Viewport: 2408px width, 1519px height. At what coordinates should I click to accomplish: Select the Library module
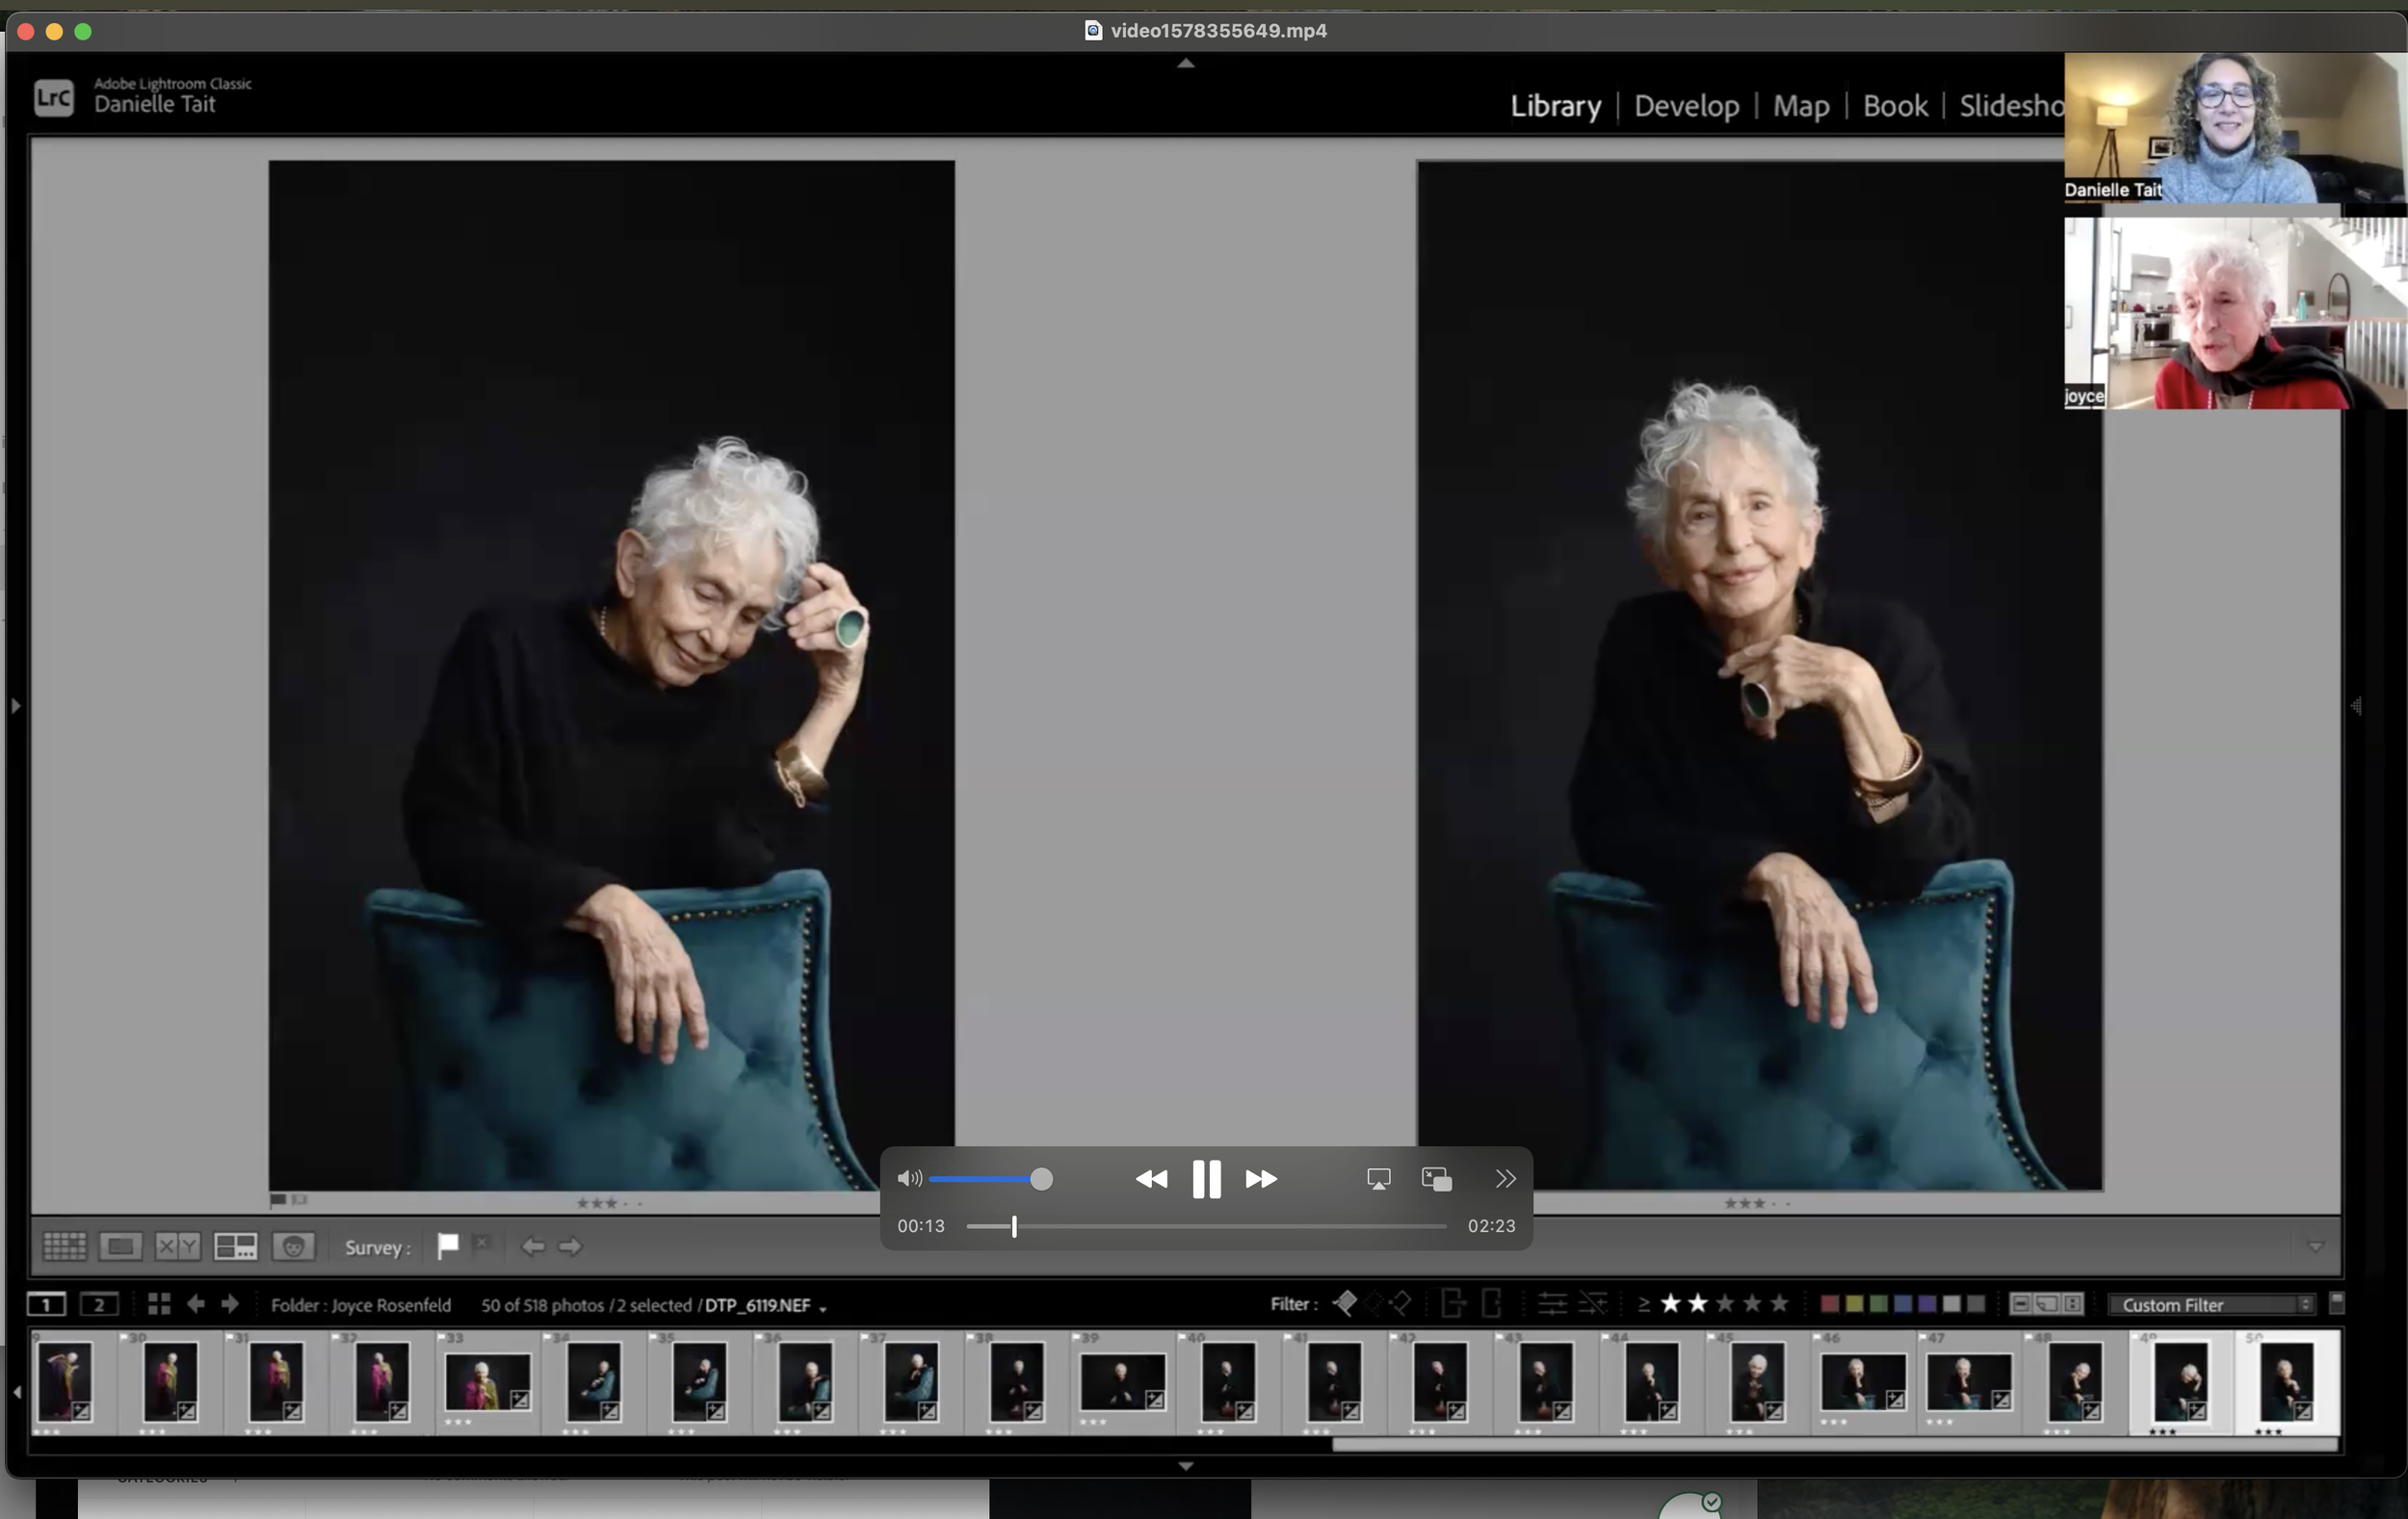point(1555,105)
